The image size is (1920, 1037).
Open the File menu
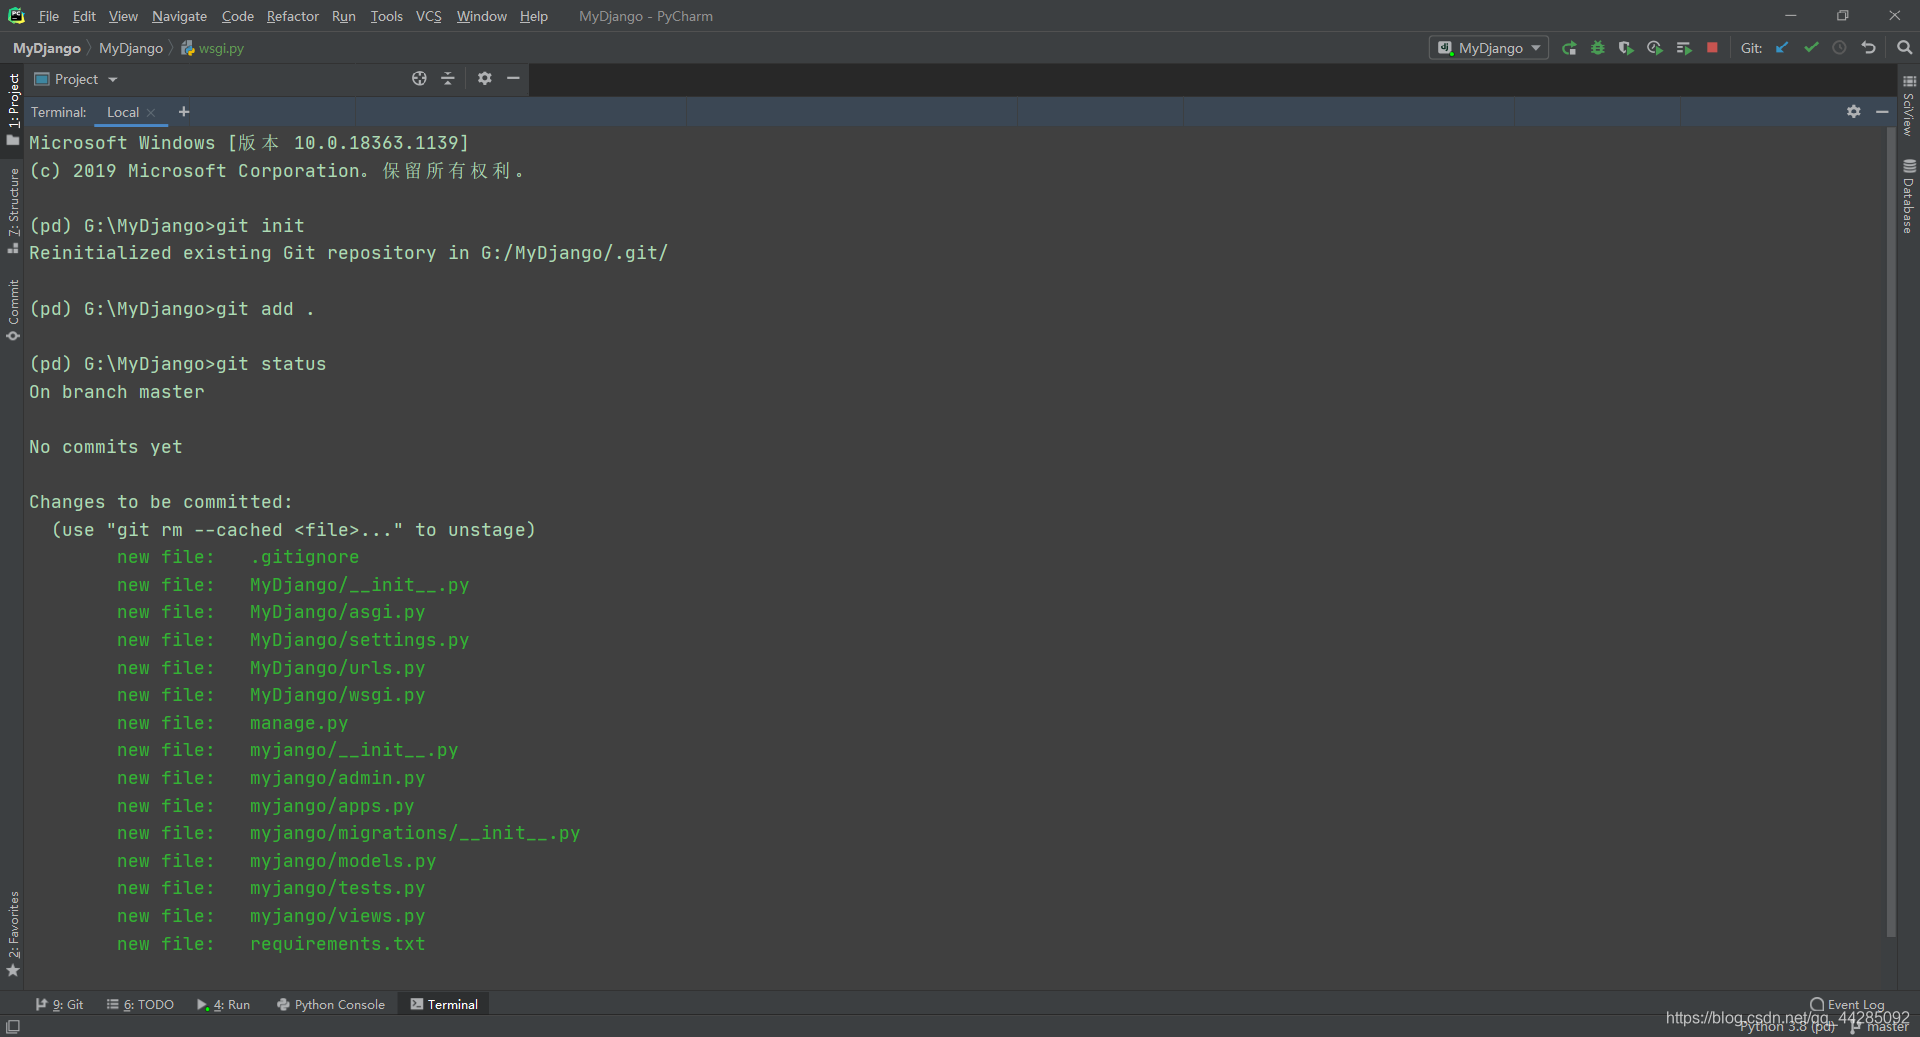[48, 16]
